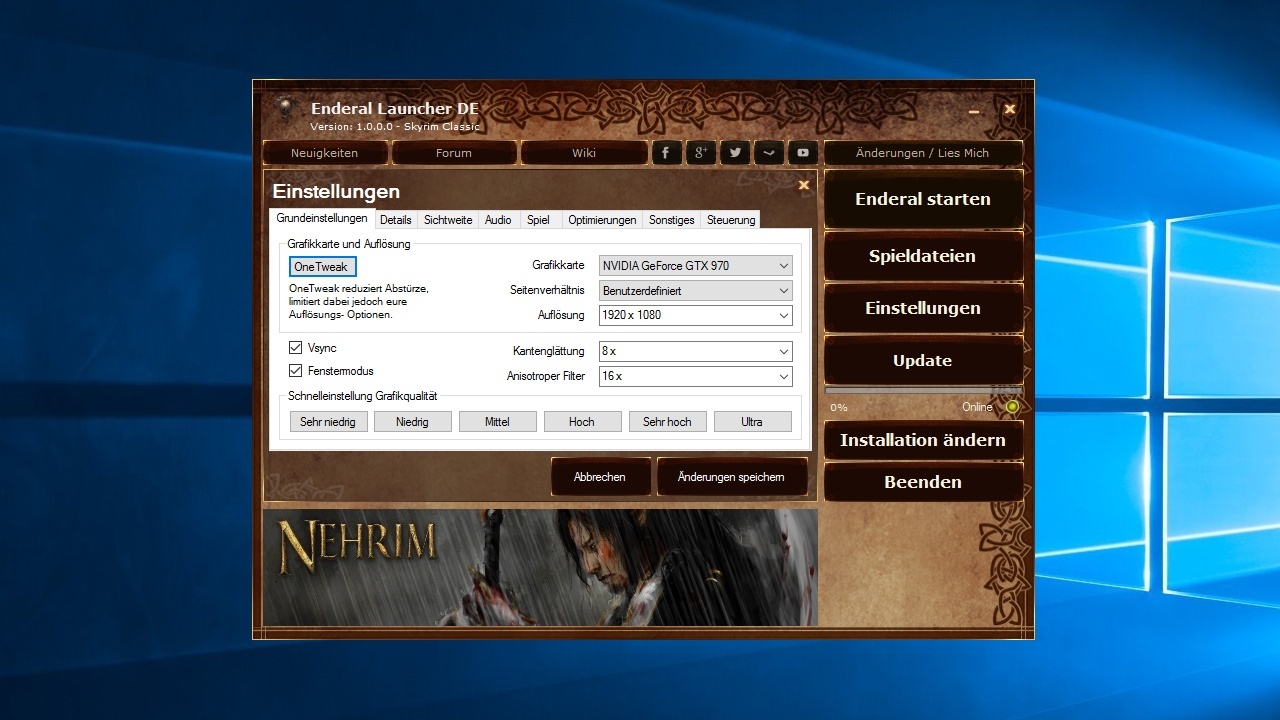Click the Beenden button
The height and width of the screenshot is (720, 1280).
pyautogui.click(x=923, y=482)
